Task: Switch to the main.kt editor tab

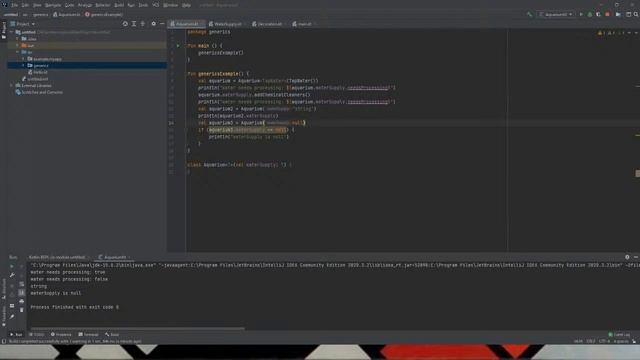Action: [x=304, y=24]
